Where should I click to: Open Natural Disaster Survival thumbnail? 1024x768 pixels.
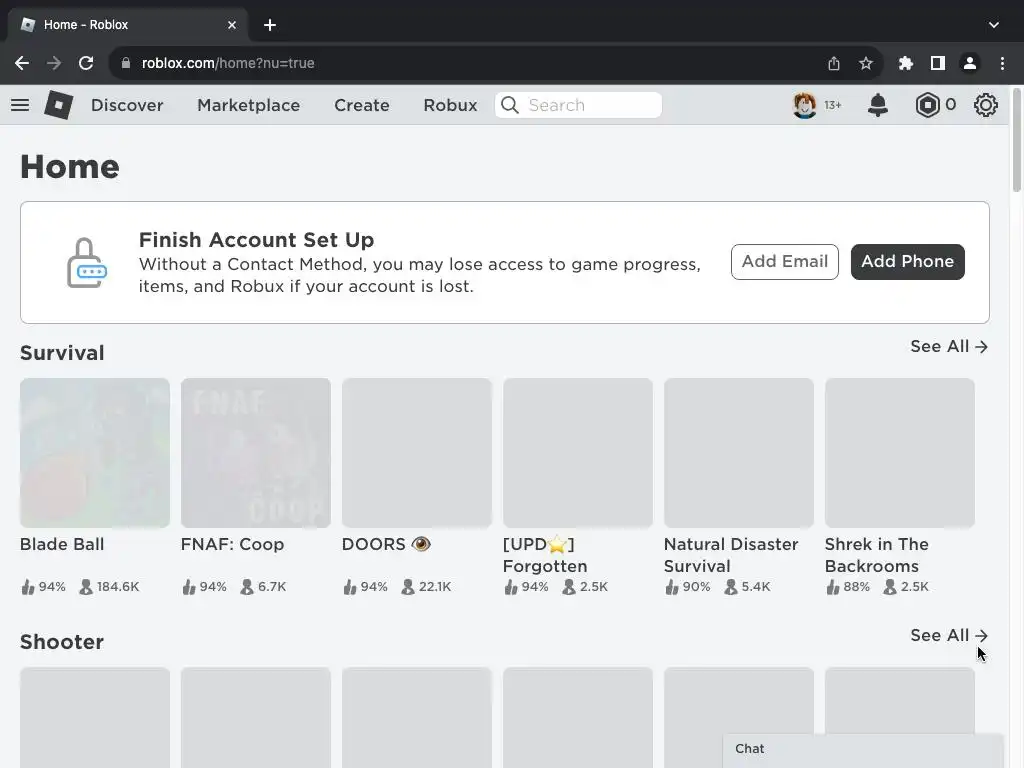(x=739, y=453)
